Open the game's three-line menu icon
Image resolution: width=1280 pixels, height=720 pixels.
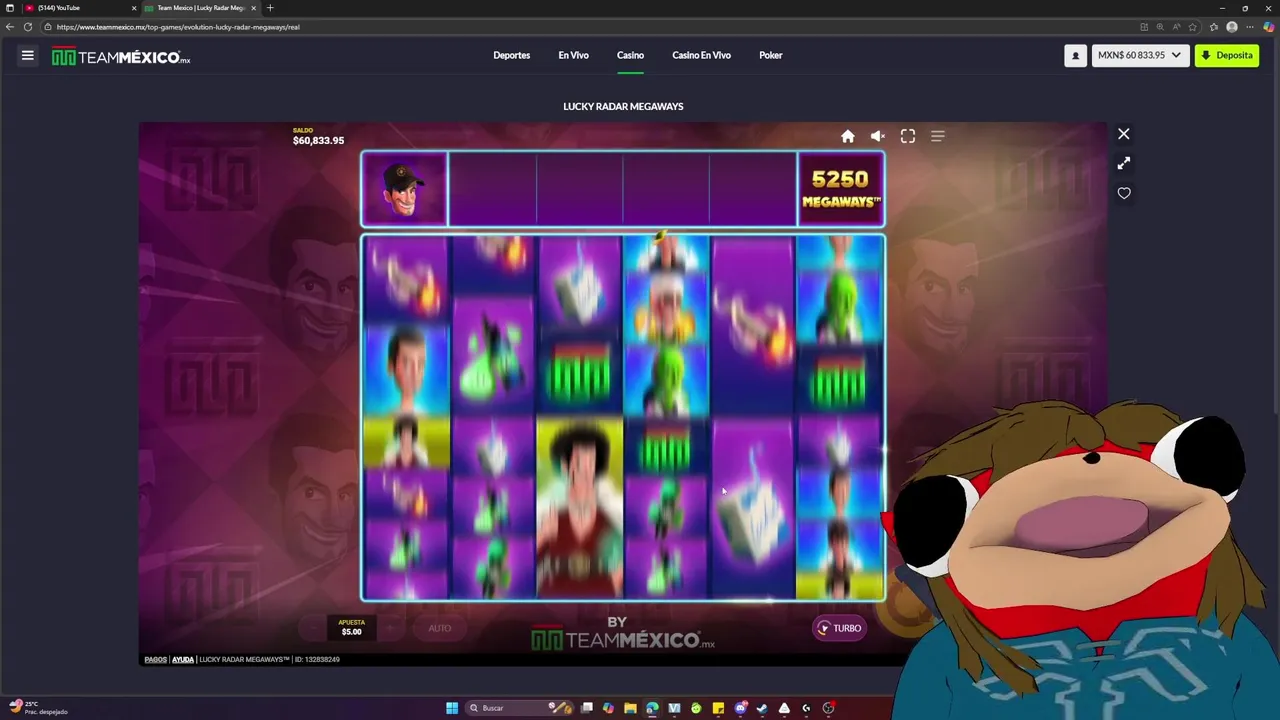point(938,136)
